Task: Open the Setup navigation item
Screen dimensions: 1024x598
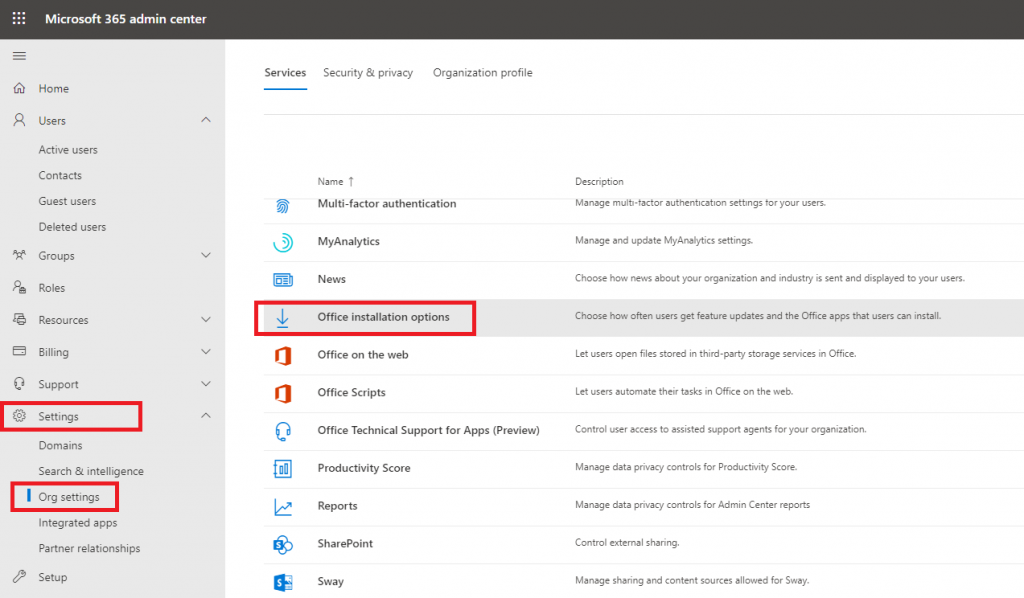Action: [52, 577]
